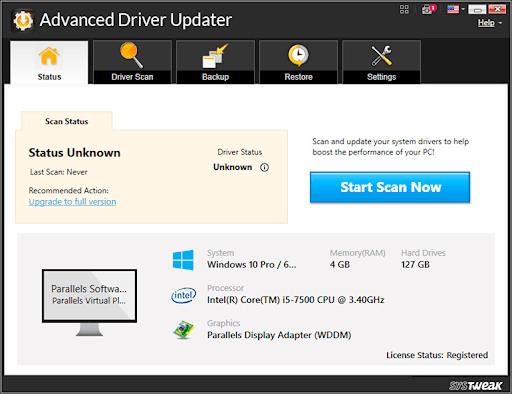Click the notifications icon with red badge
The height and width of the screenshot is (394, 512).
point(429,9)
